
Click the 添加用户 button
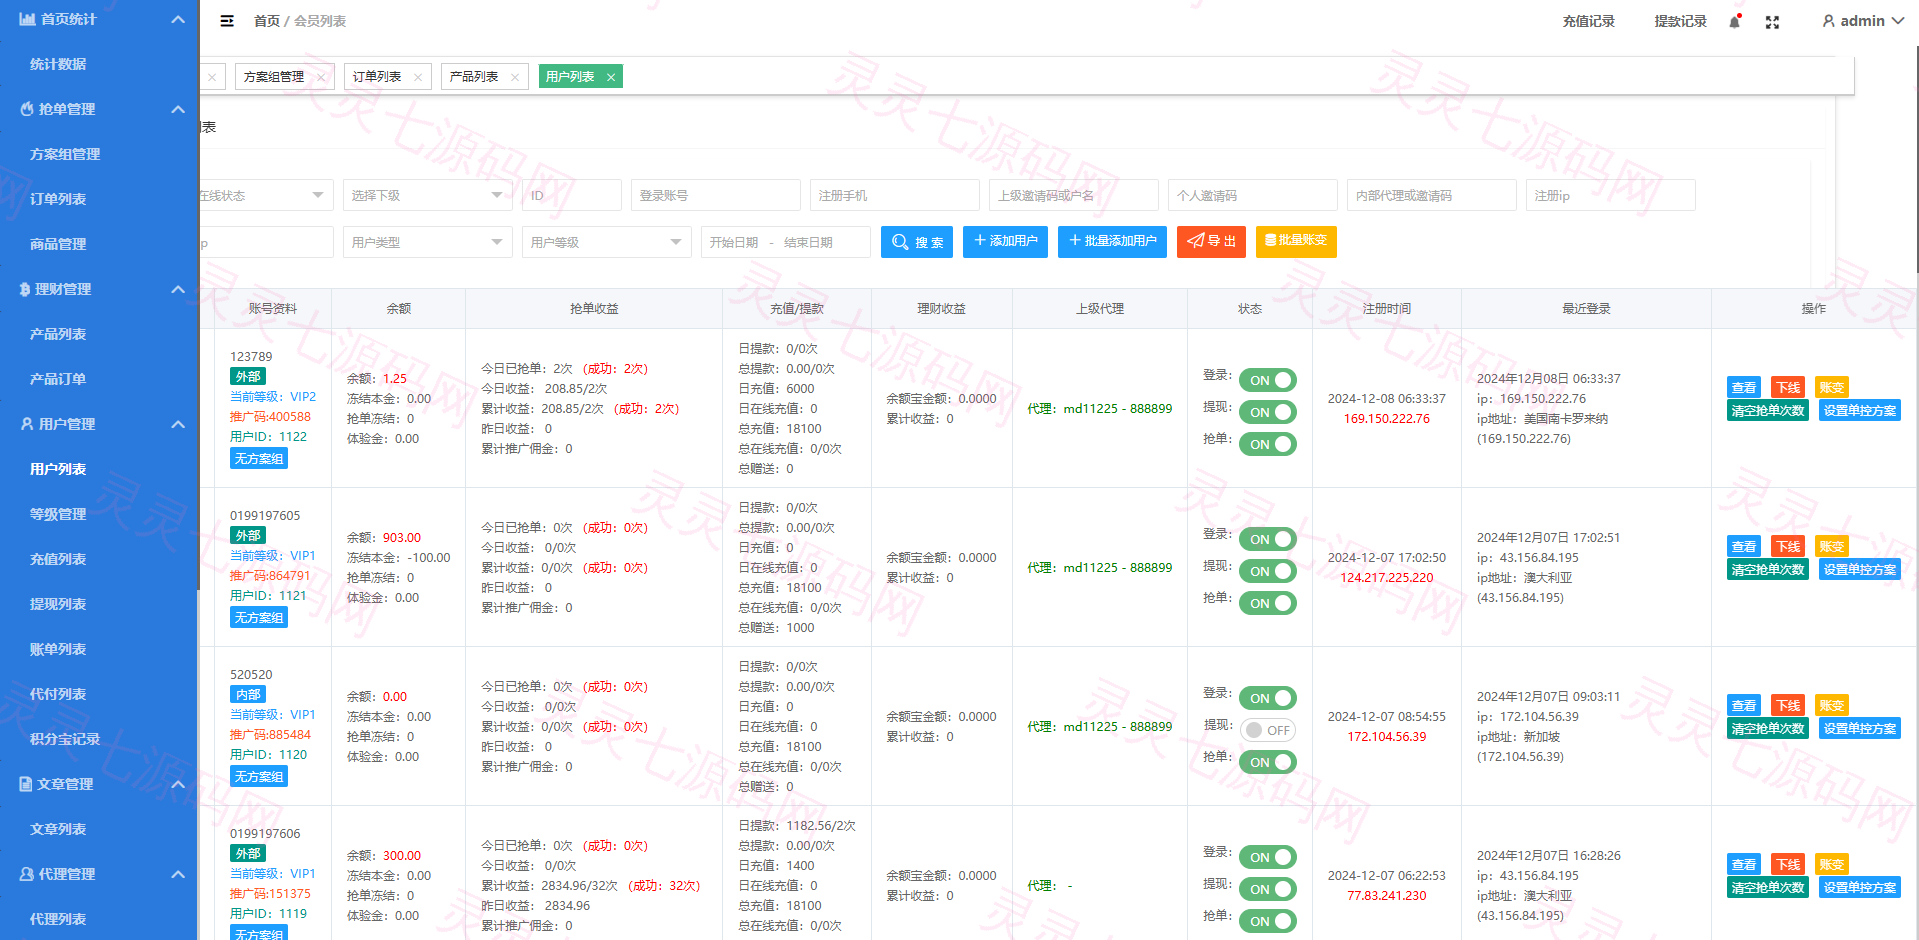[1005, 241]
